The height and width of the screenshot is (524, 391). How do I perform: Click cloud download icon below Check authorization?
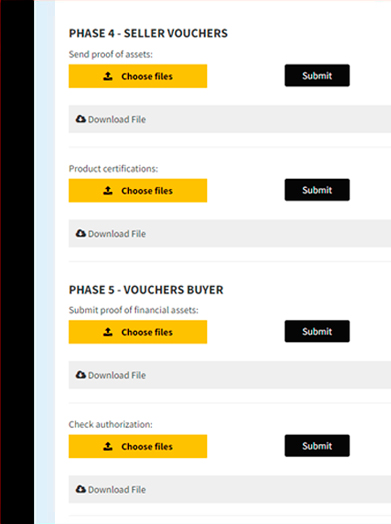(81, 489)
